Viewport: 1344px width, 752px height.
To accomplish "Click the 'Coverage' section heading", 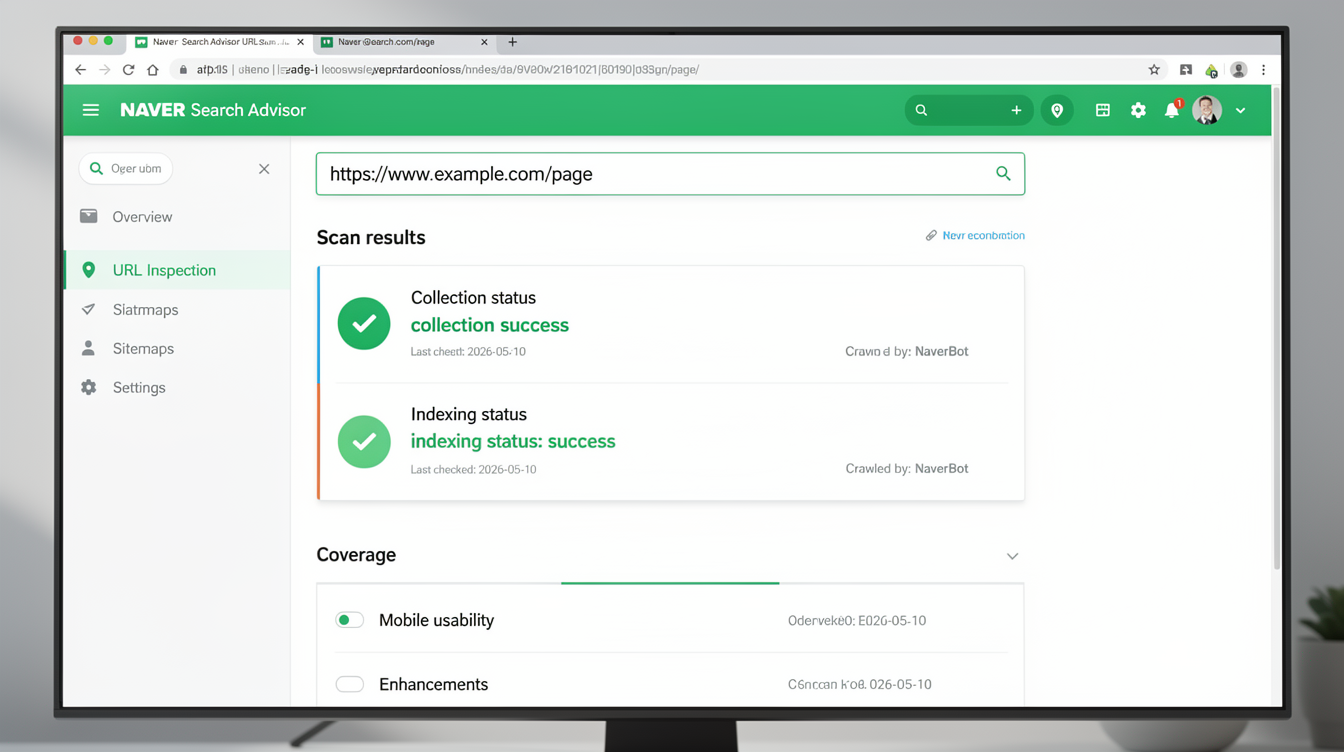I will tap(356, 555).
